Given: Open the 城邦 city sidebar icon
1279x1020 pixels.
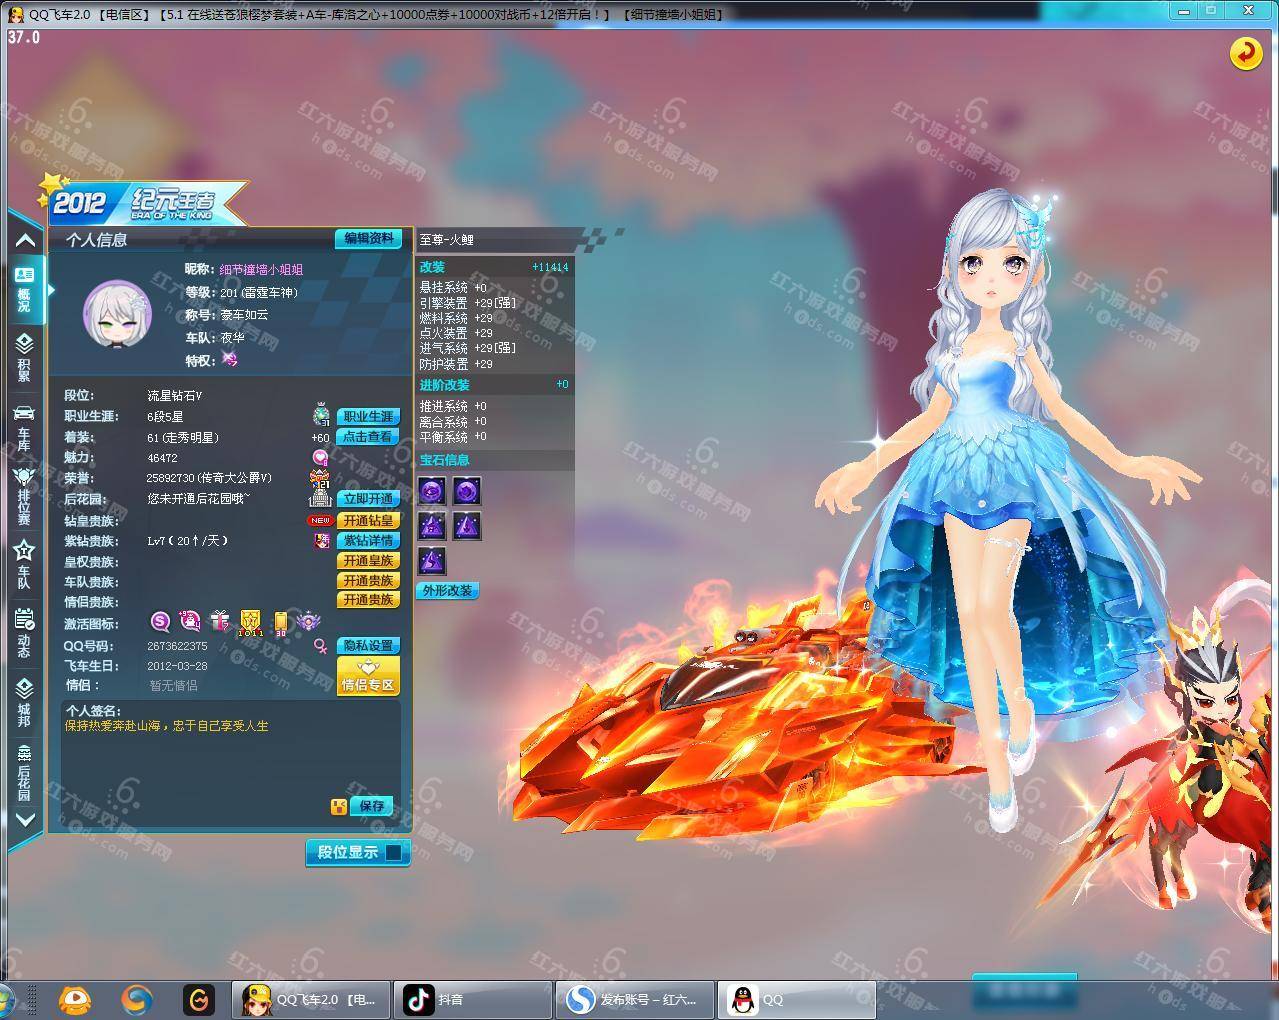Looking at the screenshot, I should pos(24,702).
